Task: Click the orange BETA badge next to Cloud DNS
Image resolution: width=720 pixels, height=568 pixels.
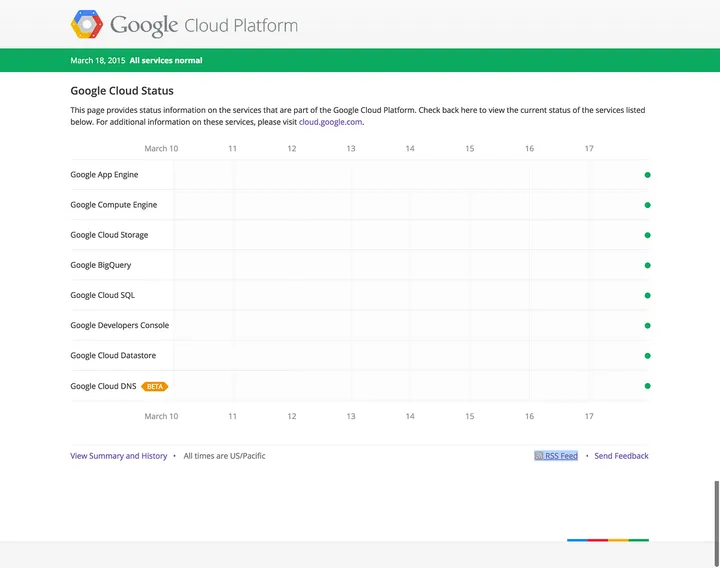Action: (x=155, y=387)
